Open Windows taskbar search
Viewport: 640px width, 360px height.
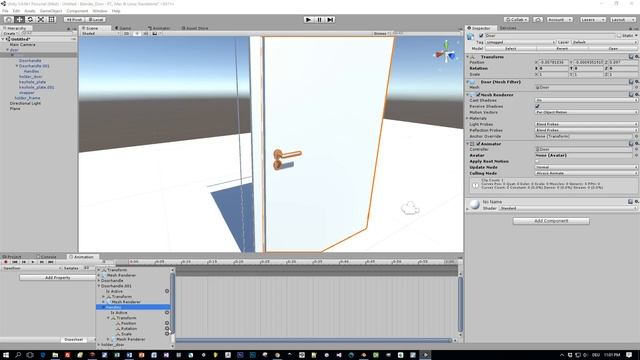point(18,355)
